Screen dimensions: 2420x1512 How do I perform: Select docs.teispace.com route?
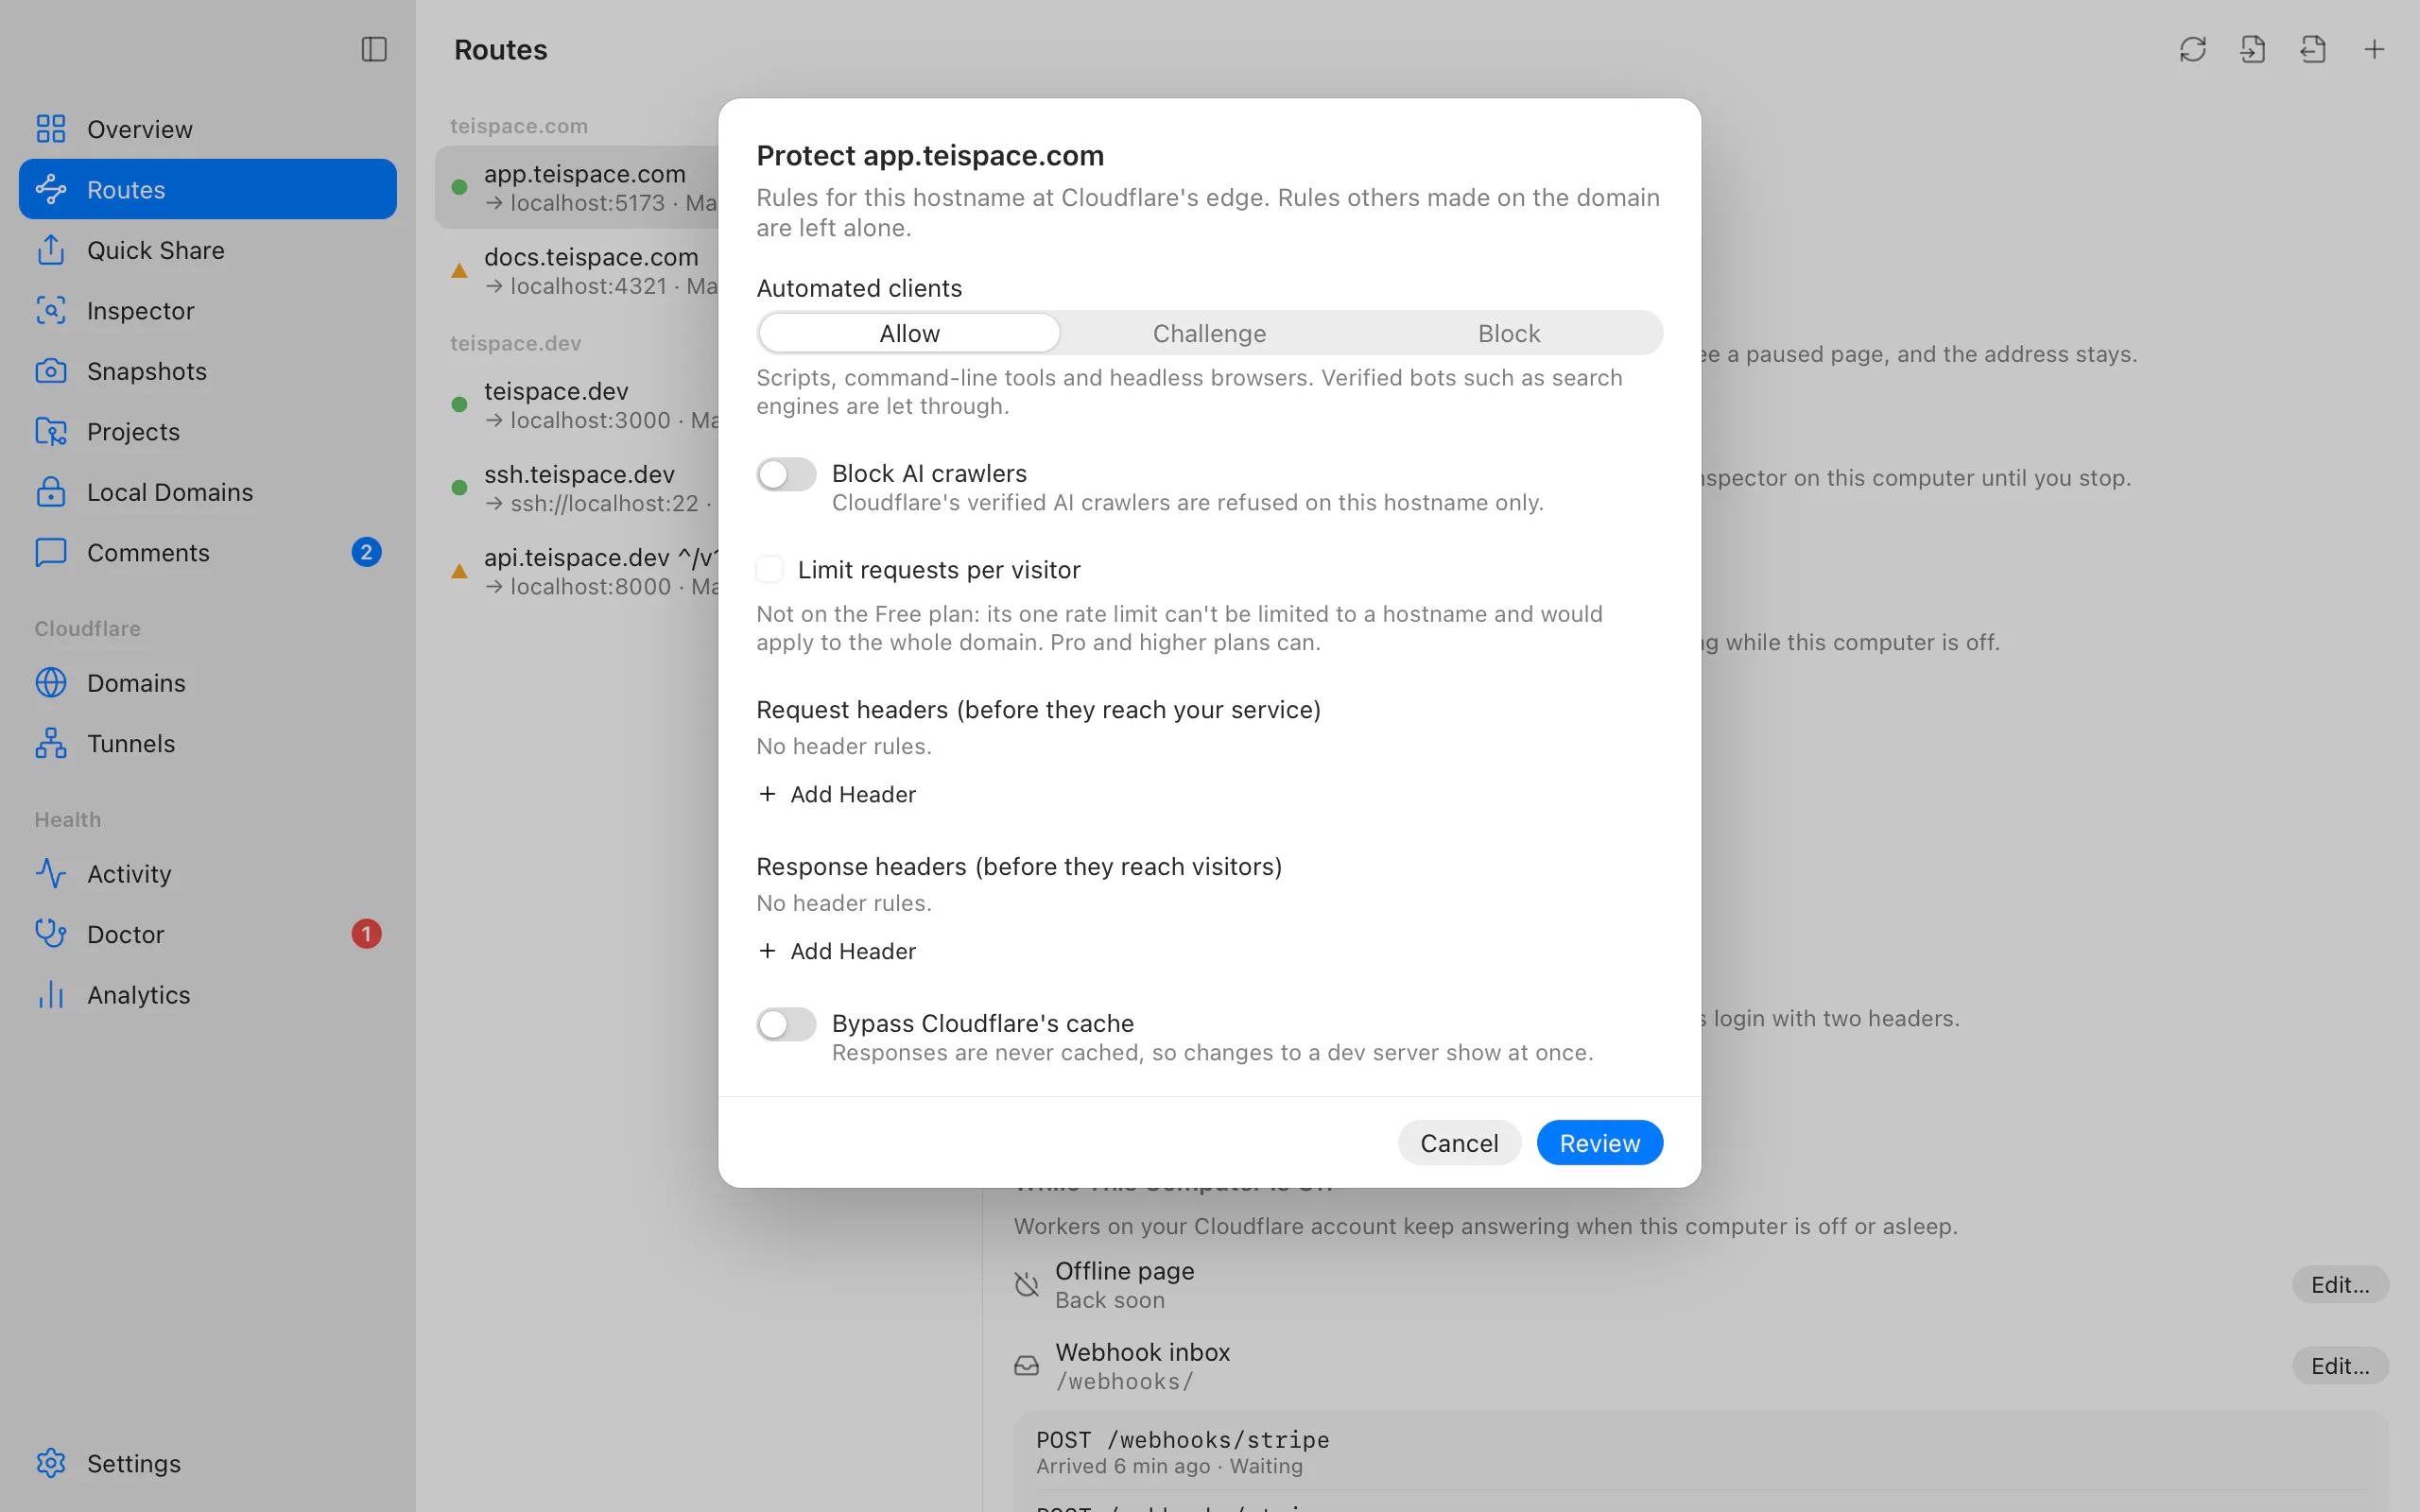point(577,271)
